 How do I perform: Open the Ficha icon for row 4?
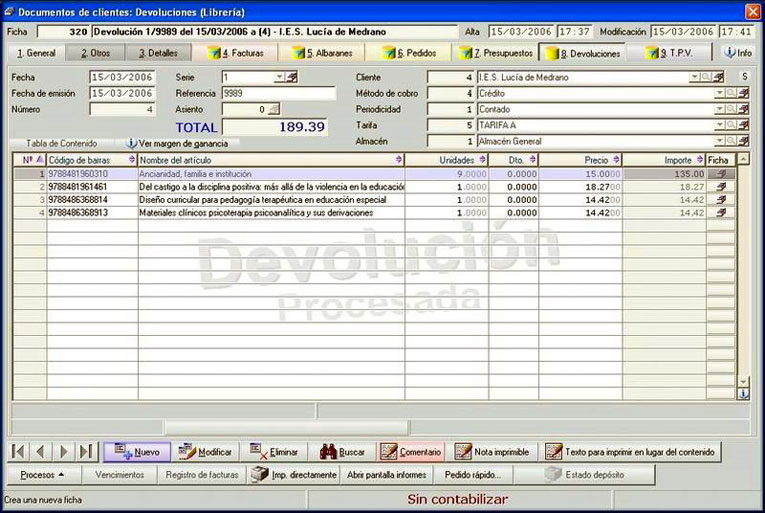[721, 213]
